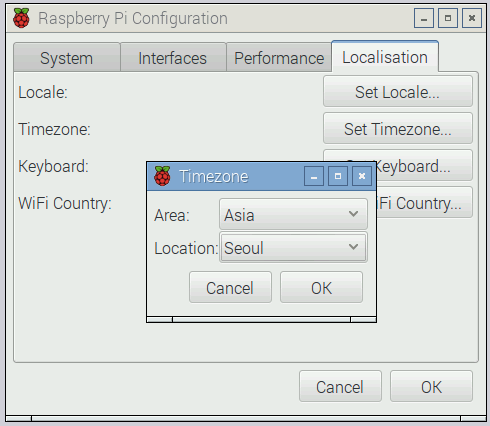
Task: Click the raspberry icon in Timezone dialog title
Action: [x=162, y=176]
